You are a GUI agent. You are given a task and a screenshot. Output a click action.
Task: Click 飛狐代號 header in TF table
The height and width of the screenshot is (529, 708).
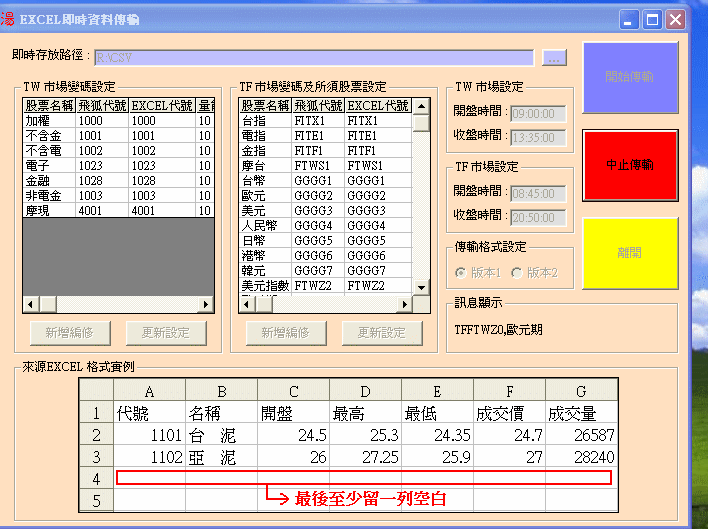click(x=318, y=106)
